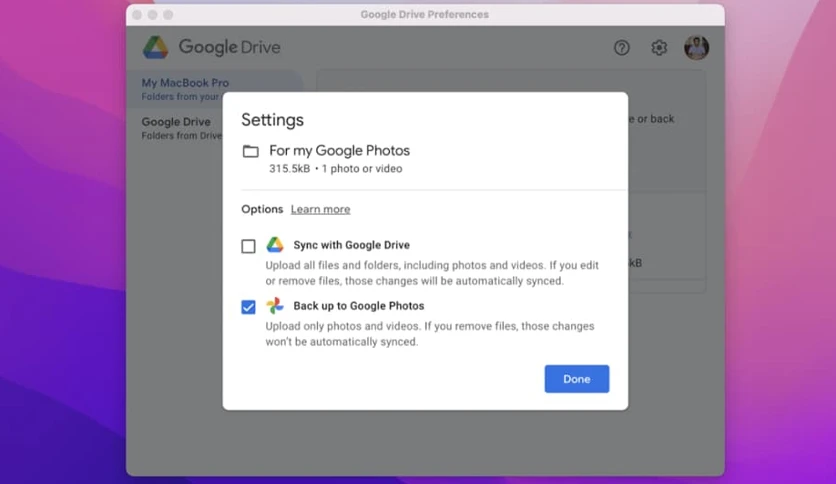Uncheck Back up to Google Photos checkbox

(x=248, y=307)
